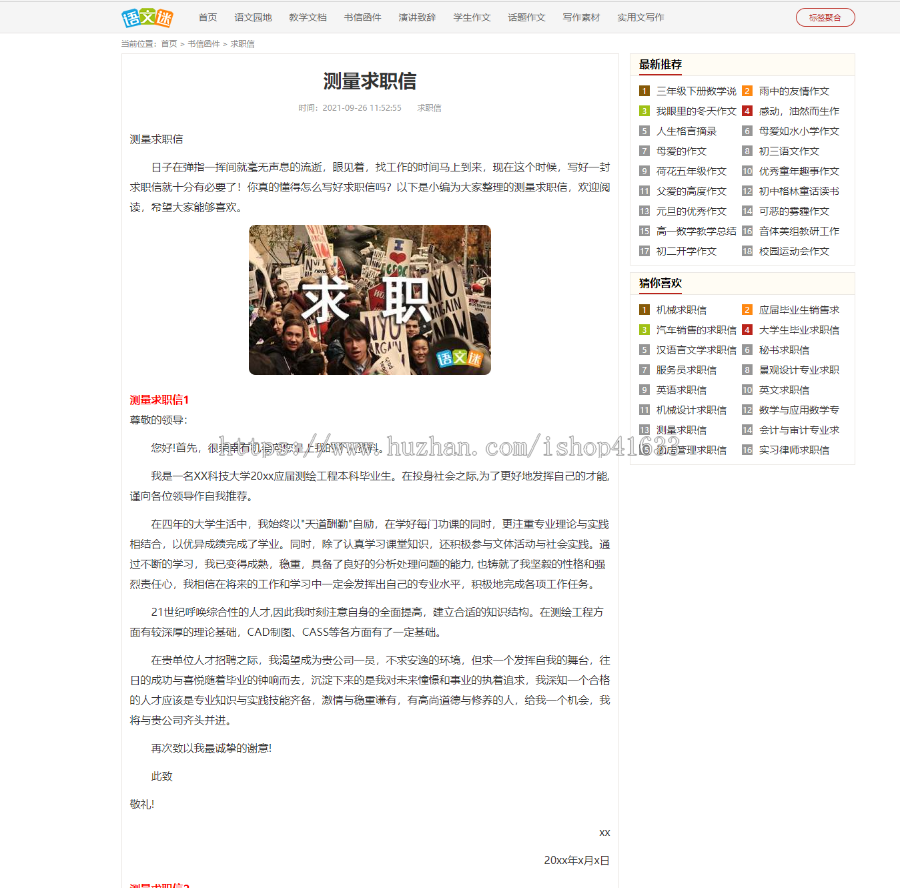Click the 最新推荐 panel heading
The height and width of the screenshot is (888, 900).
(660, 64)
